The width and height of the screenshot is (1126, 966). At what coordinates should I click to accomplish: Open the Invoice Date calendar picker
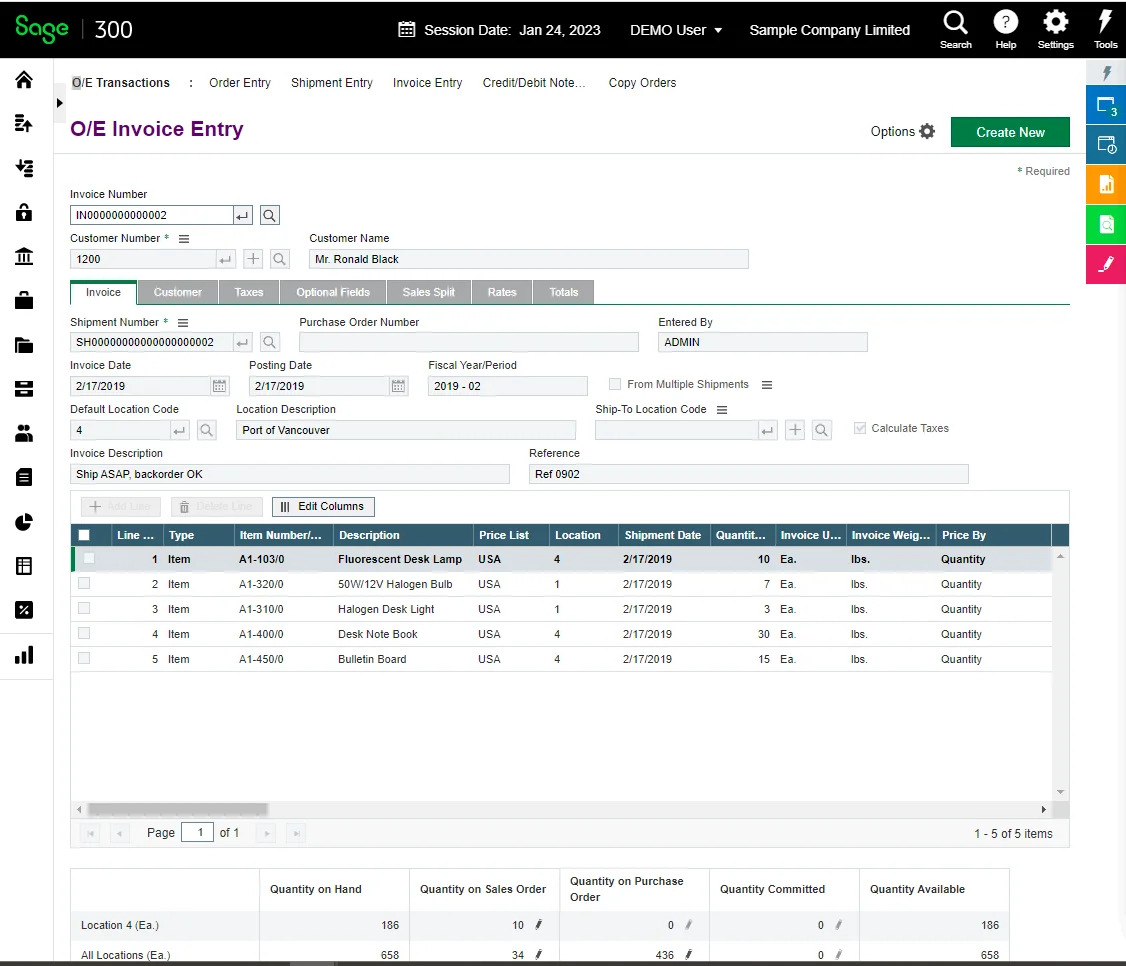(220, 386)
